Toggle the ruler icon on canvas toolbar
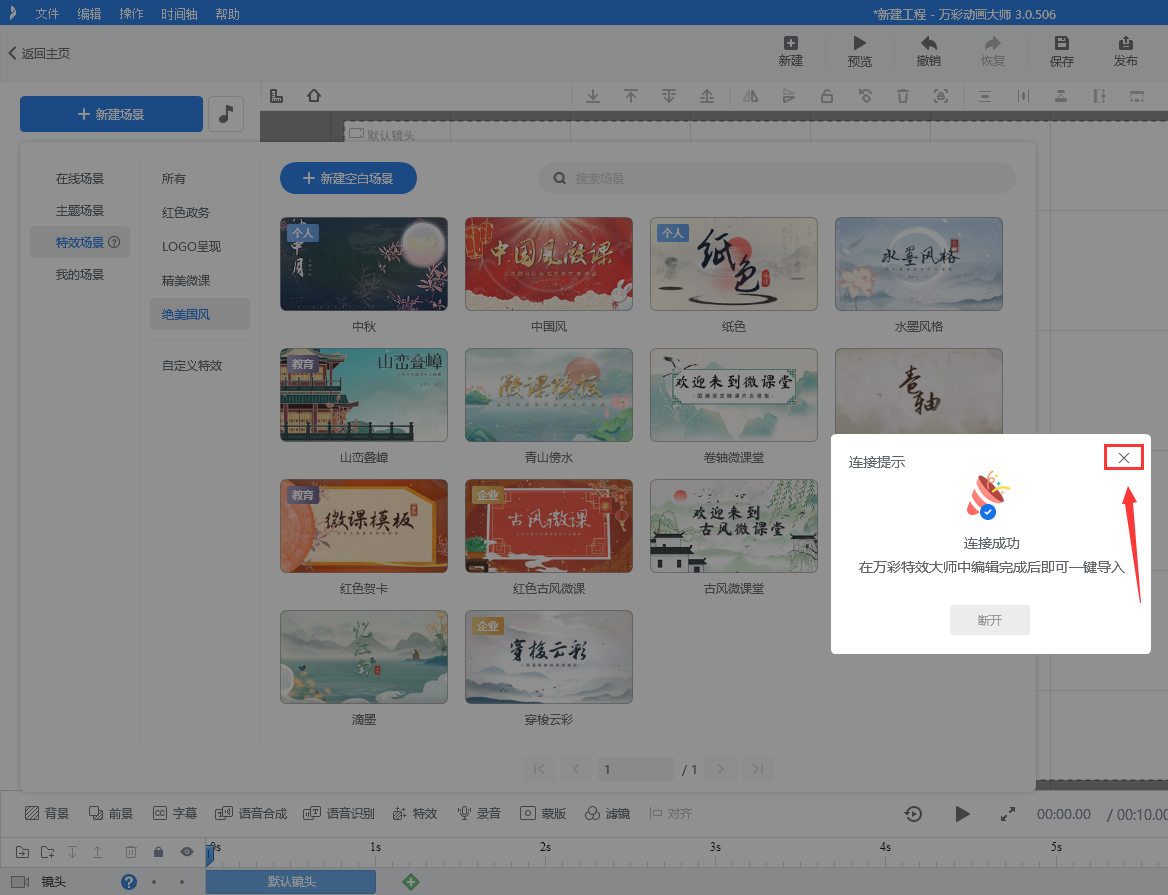 click(x=276, y=96)
